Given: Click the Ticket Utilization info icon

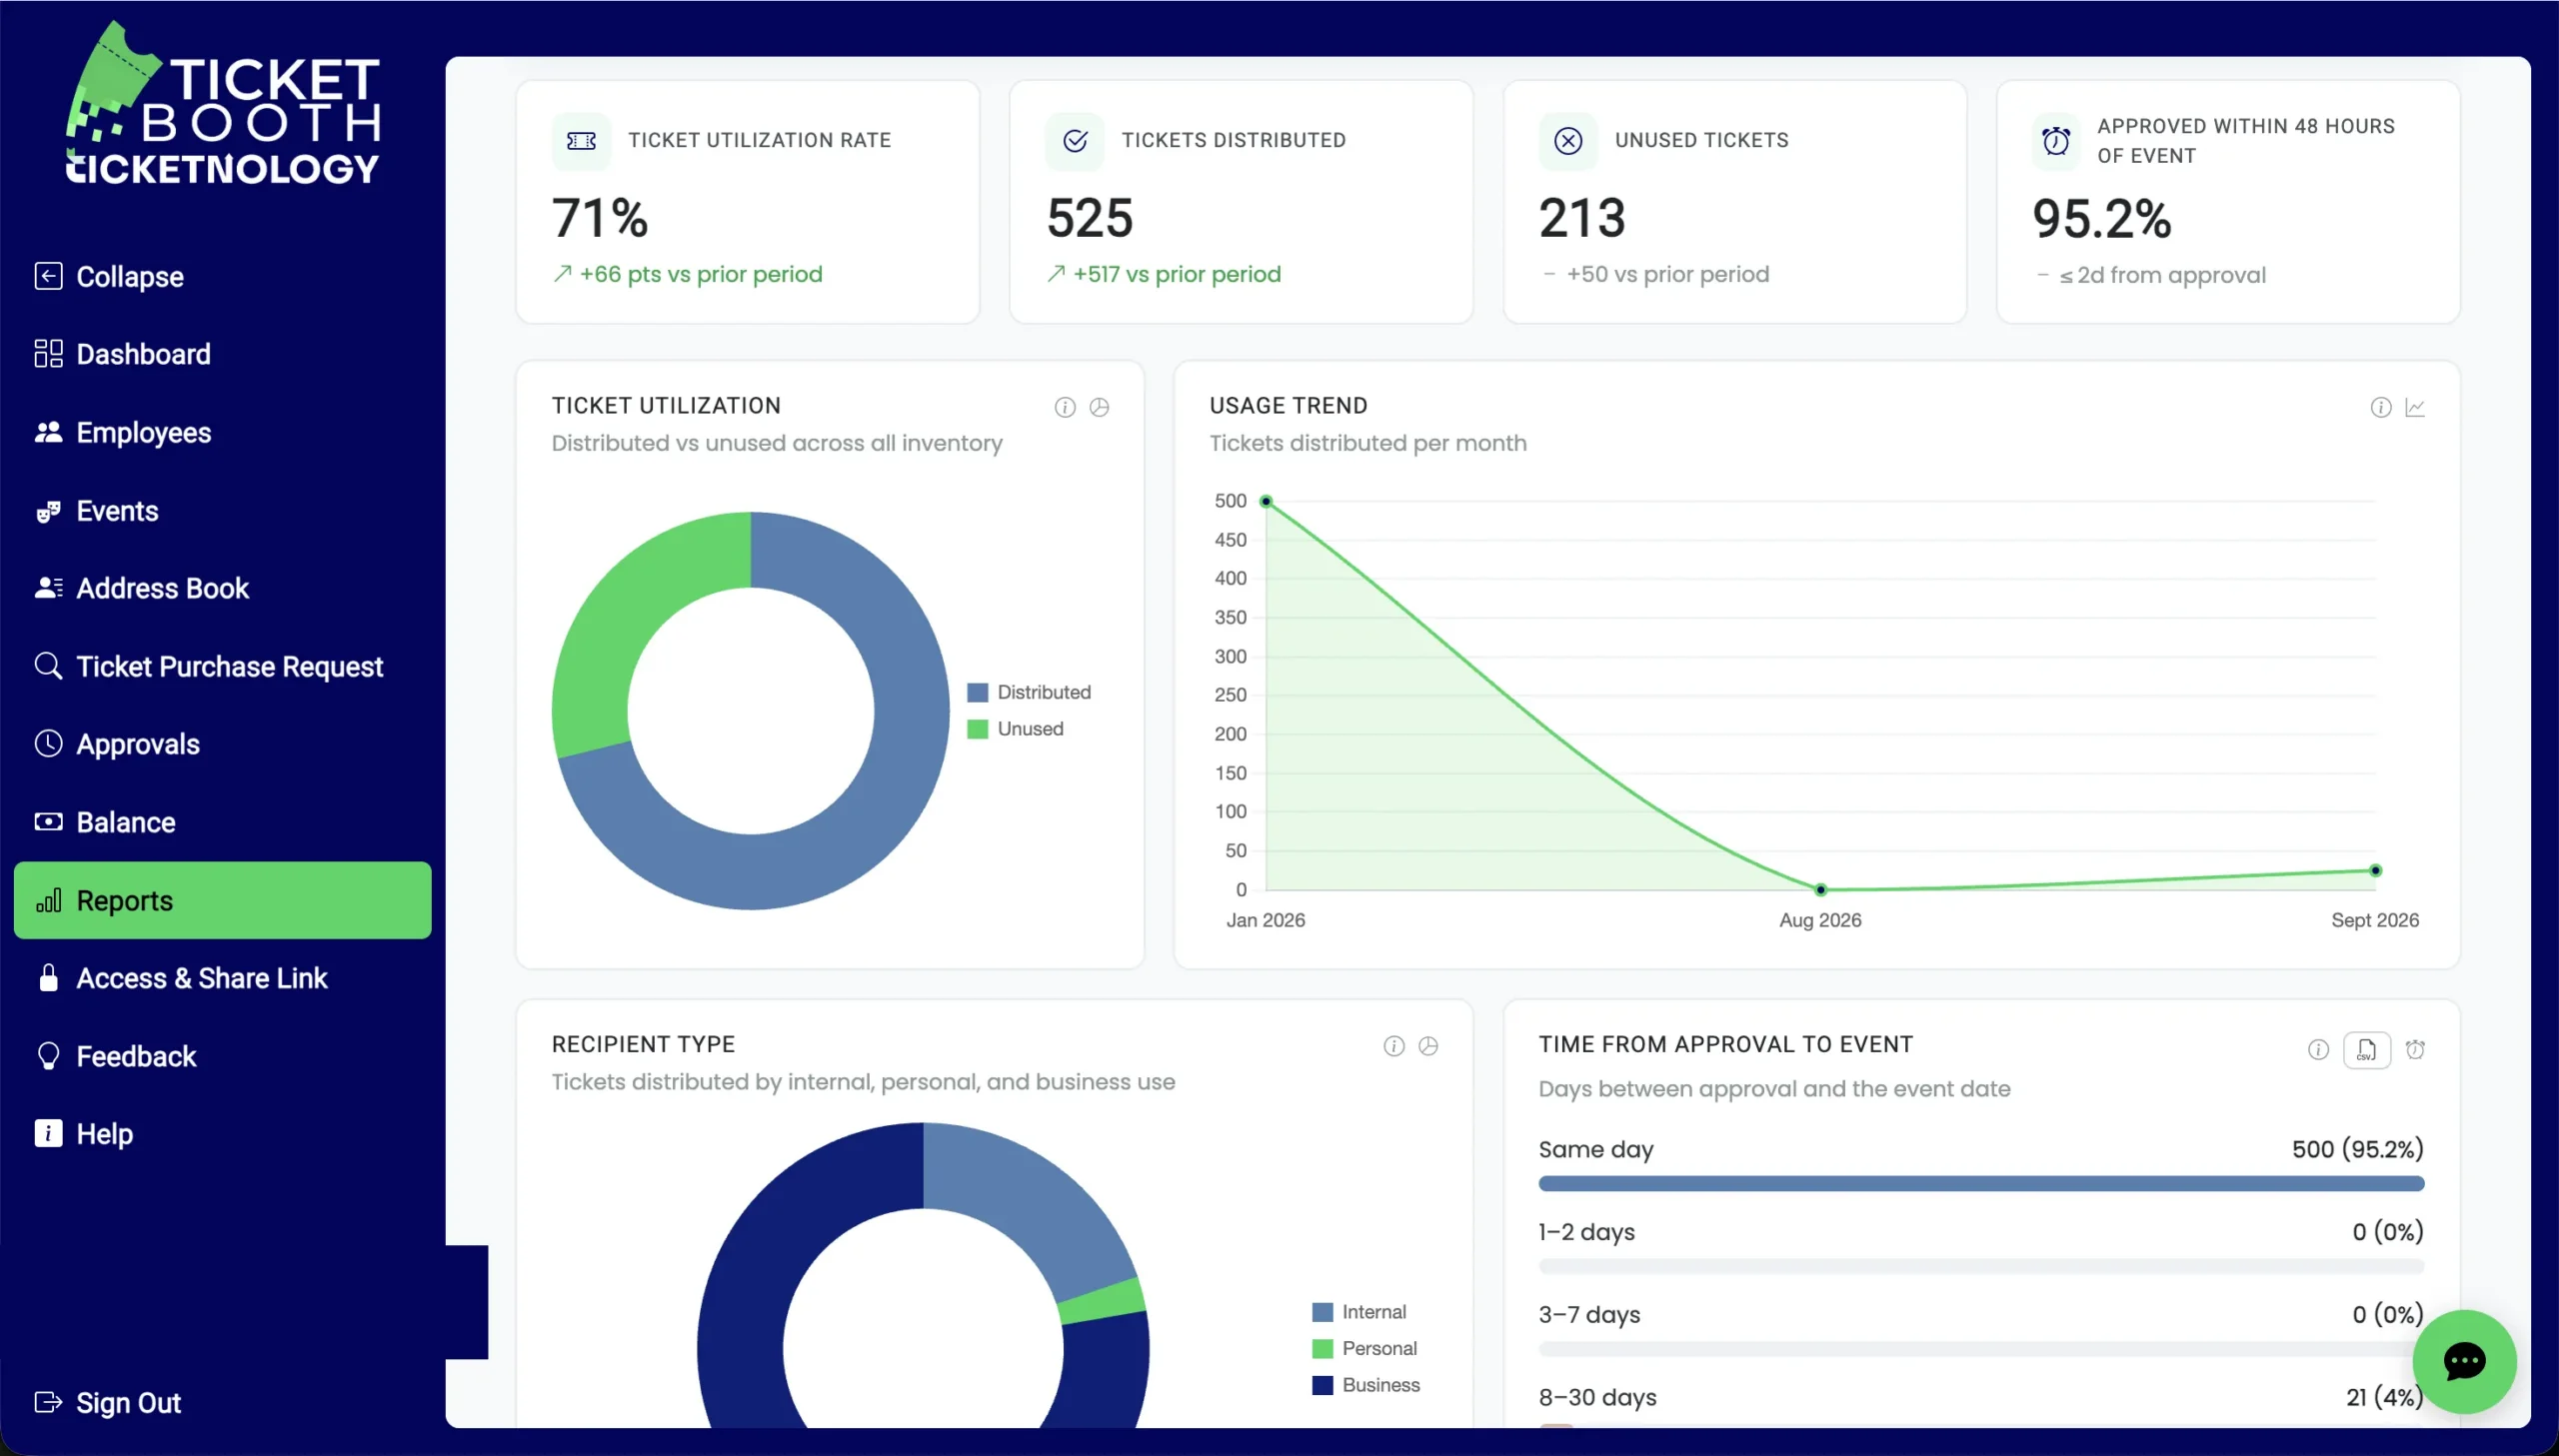Looking at the screenshot, I should click(x=1065, y=407).
